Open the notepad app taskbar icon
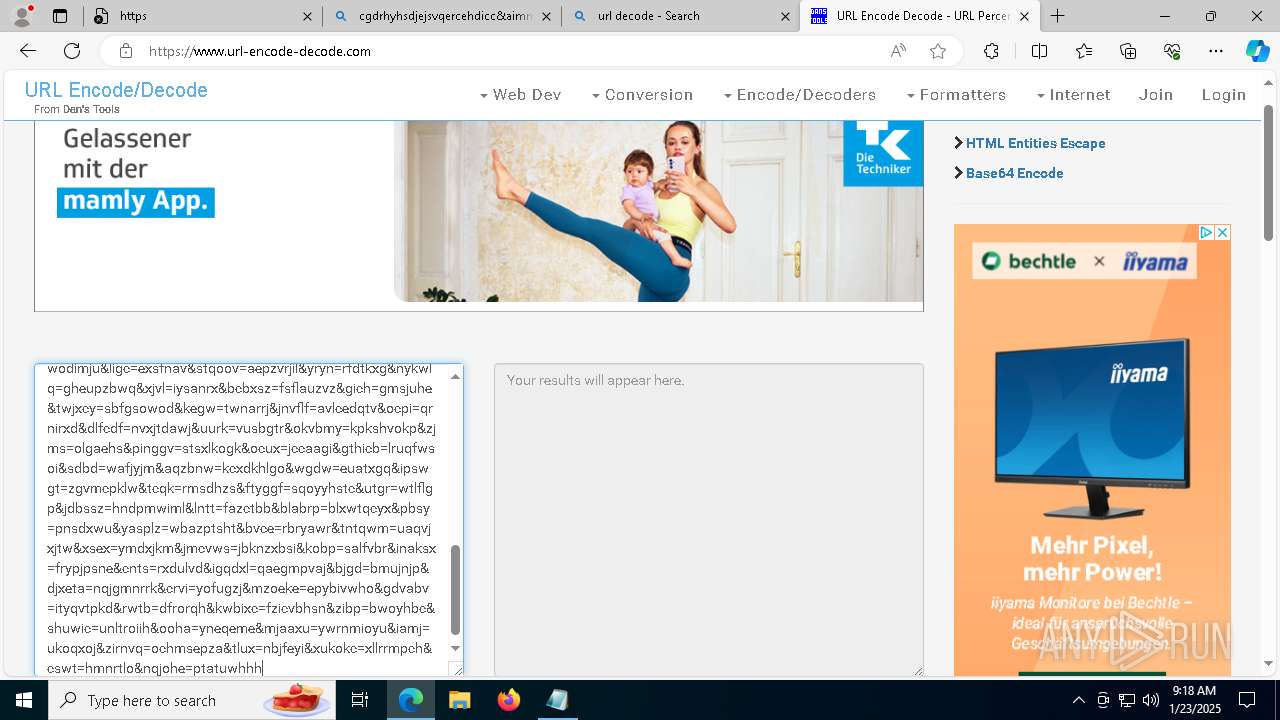The image size is (1280, 720). (557, 700)
